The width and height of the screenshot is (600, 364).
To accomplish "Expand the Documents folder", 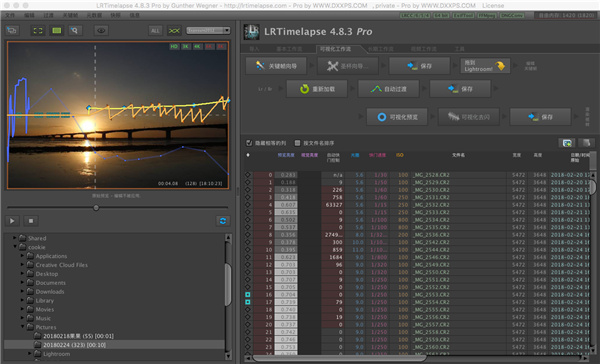I will (x=22, y=282).
